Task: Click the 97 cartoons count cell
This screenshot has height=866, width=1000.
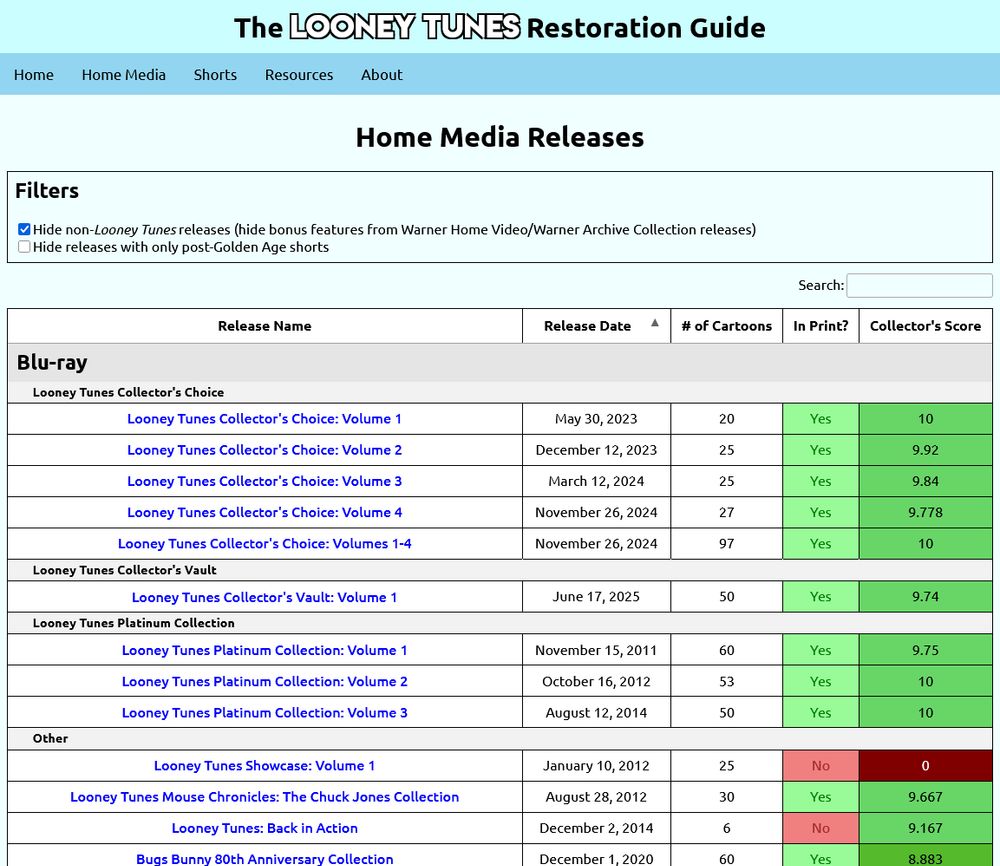Action: [x=726, y=544]
